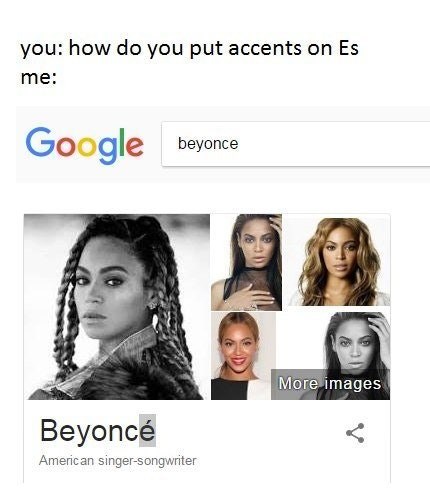
Task: Click the word beyonce inside search field
Action: point(208,144)
